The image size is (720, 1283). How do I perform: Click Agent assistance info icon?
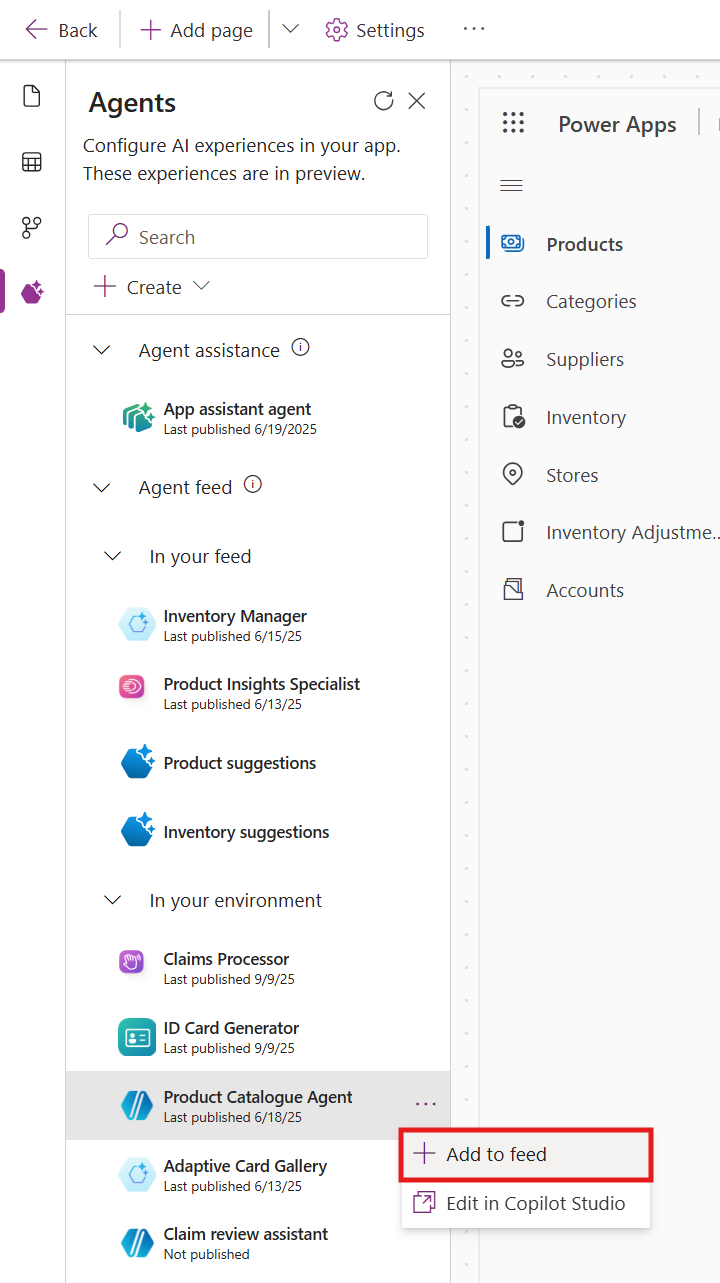pos(300,348)
